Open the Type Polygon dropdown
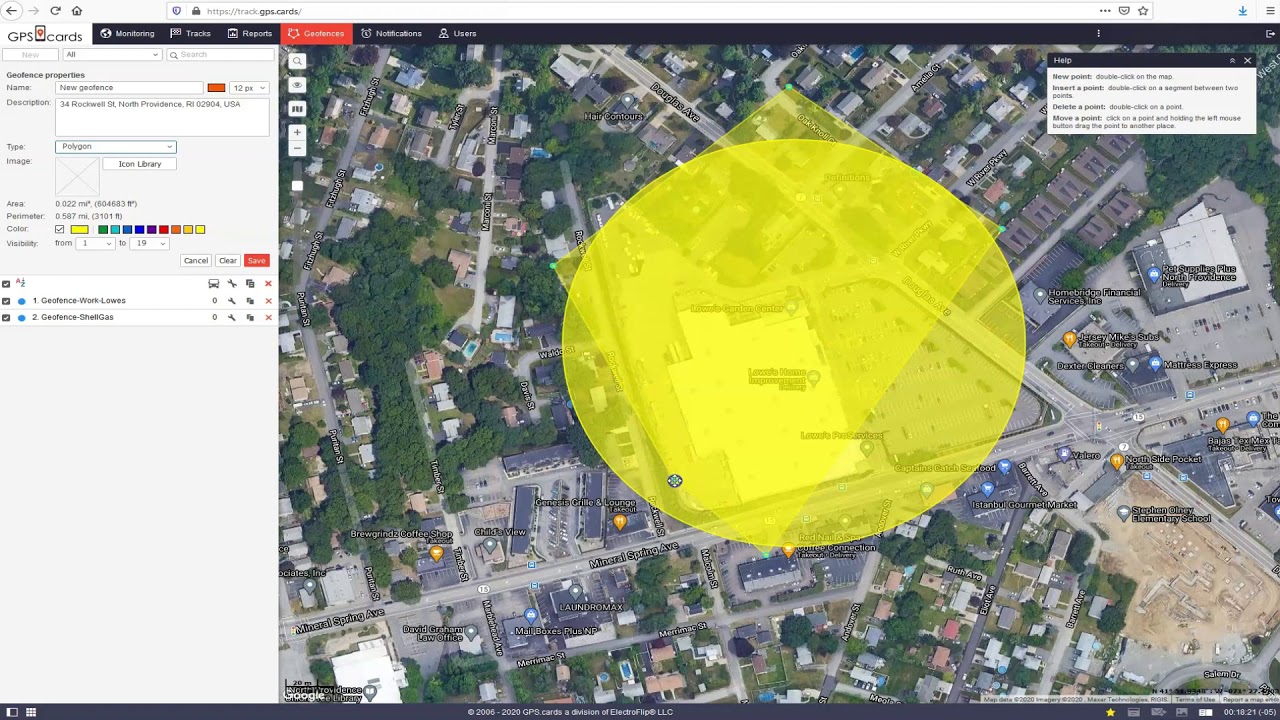 [x=115, y=146]
